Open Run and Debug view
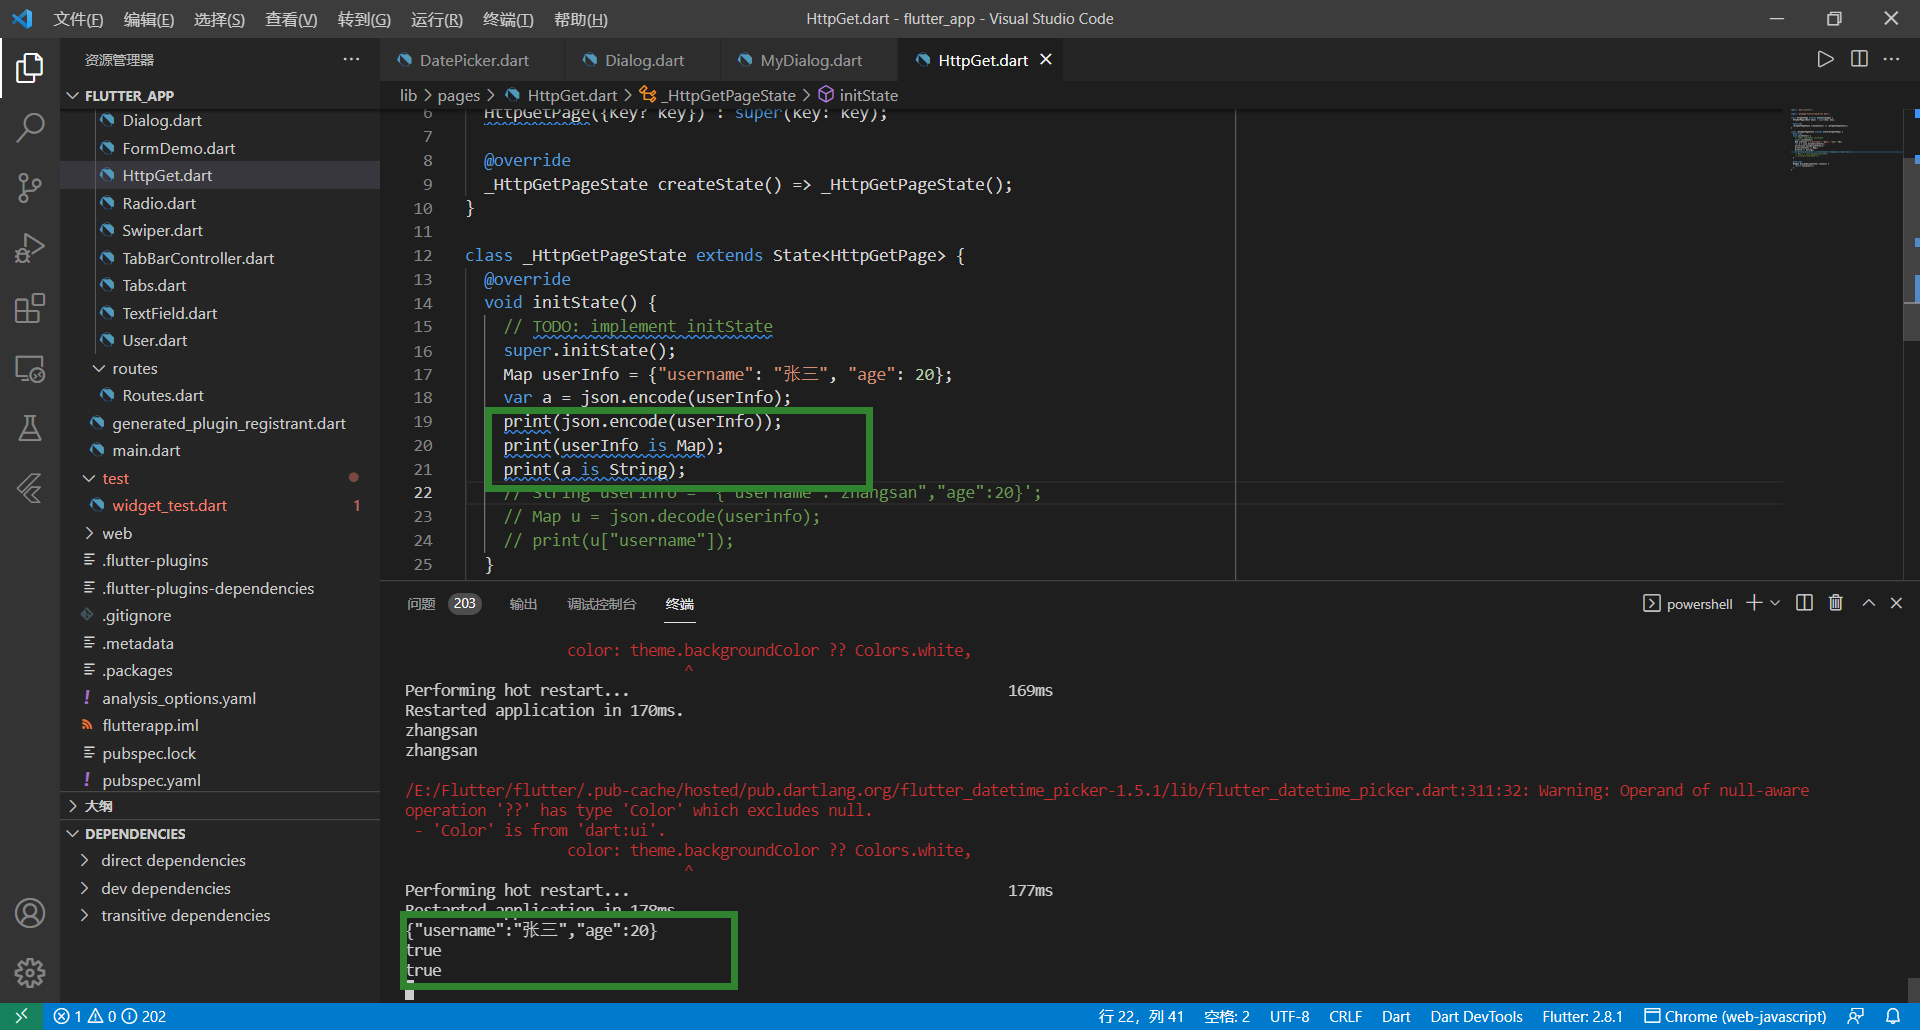This screenshot has height=1030, width=1920. [30, 247]
